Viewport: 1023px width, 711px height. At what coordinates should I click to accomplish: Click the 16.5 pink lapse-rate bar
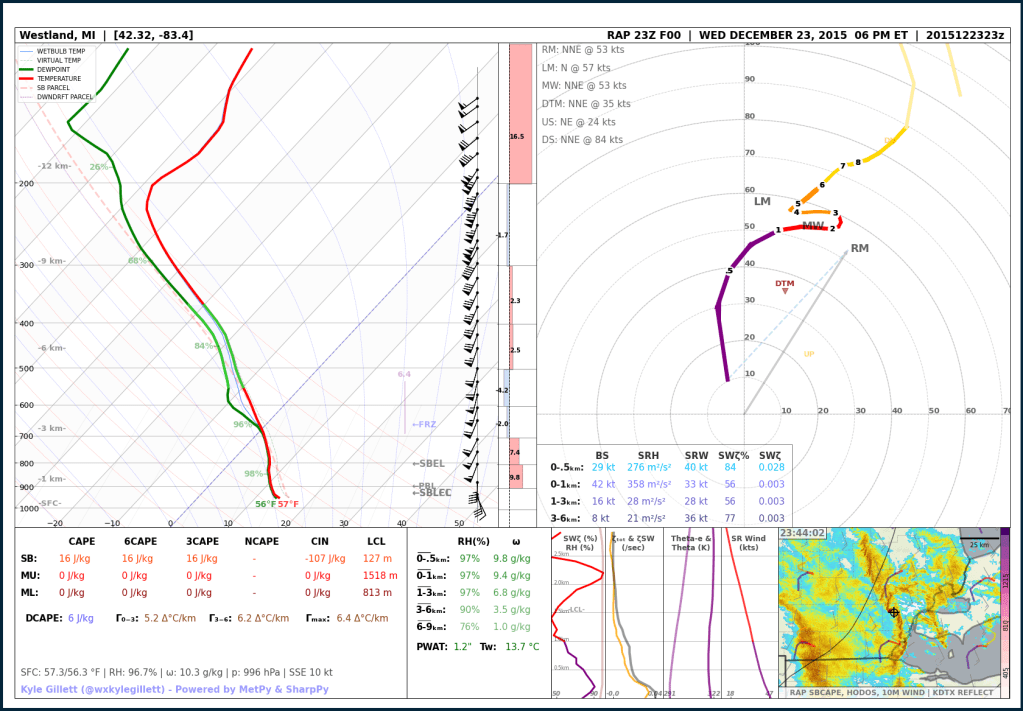click(520, 113)
